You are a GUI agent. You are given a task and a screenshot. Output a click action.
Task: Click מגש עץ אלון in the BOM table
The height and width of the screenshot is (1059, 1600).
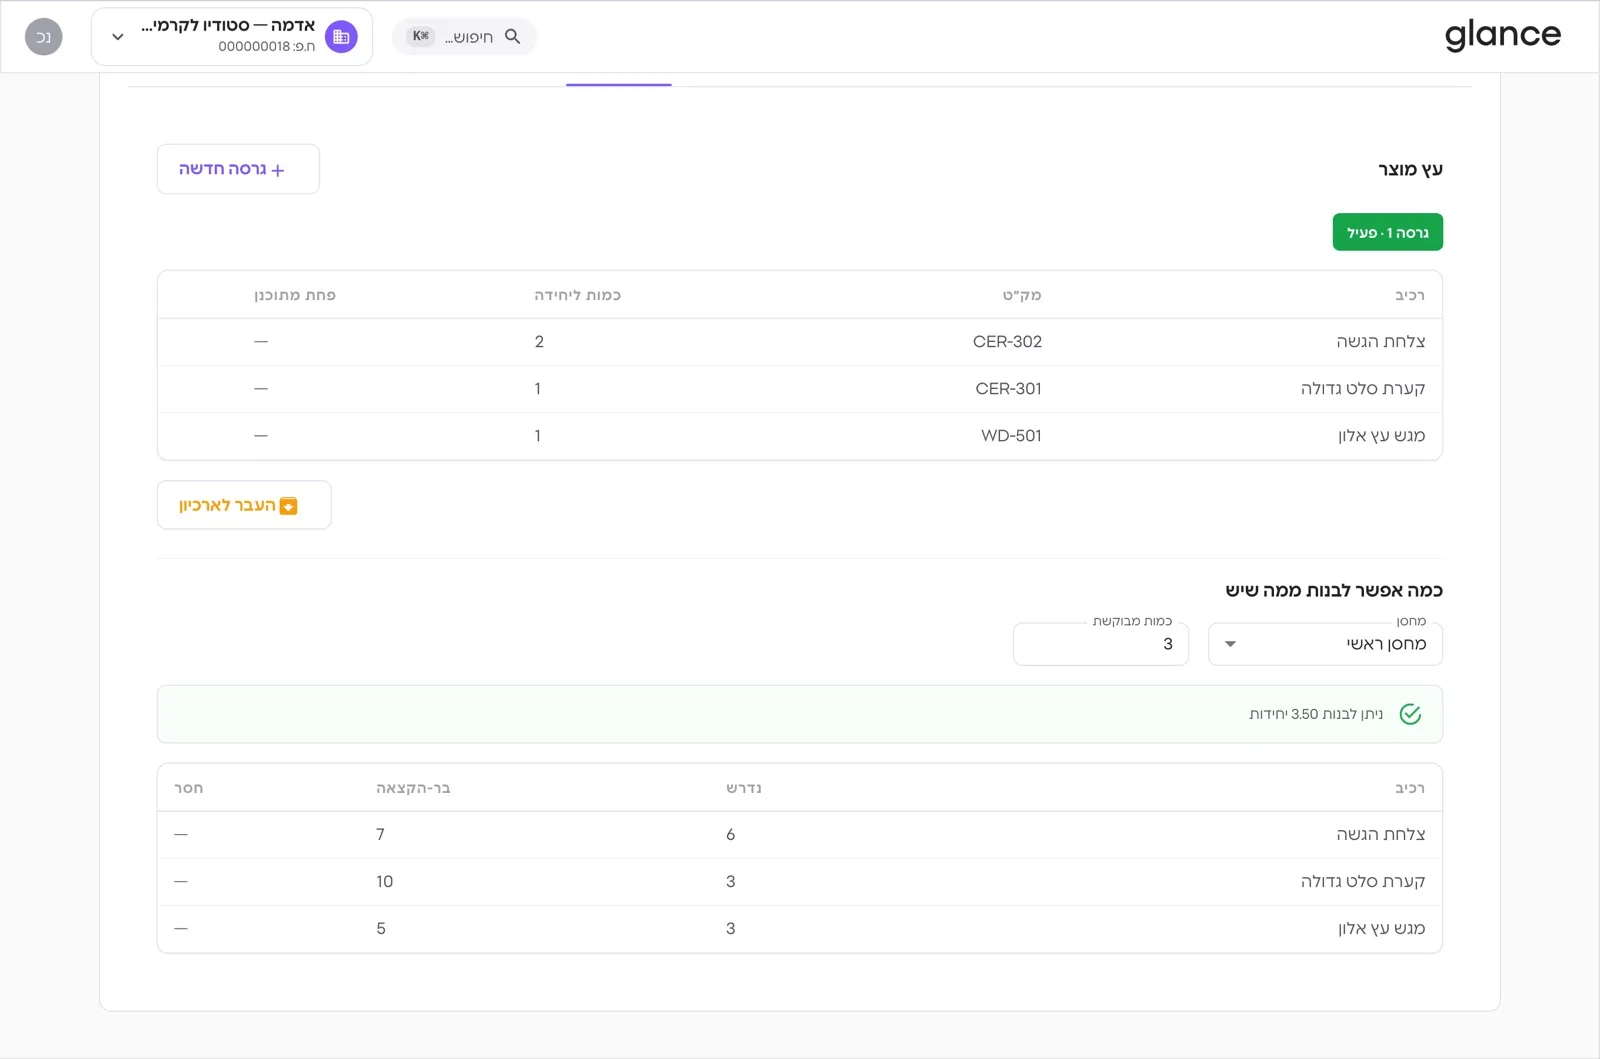1382,436
